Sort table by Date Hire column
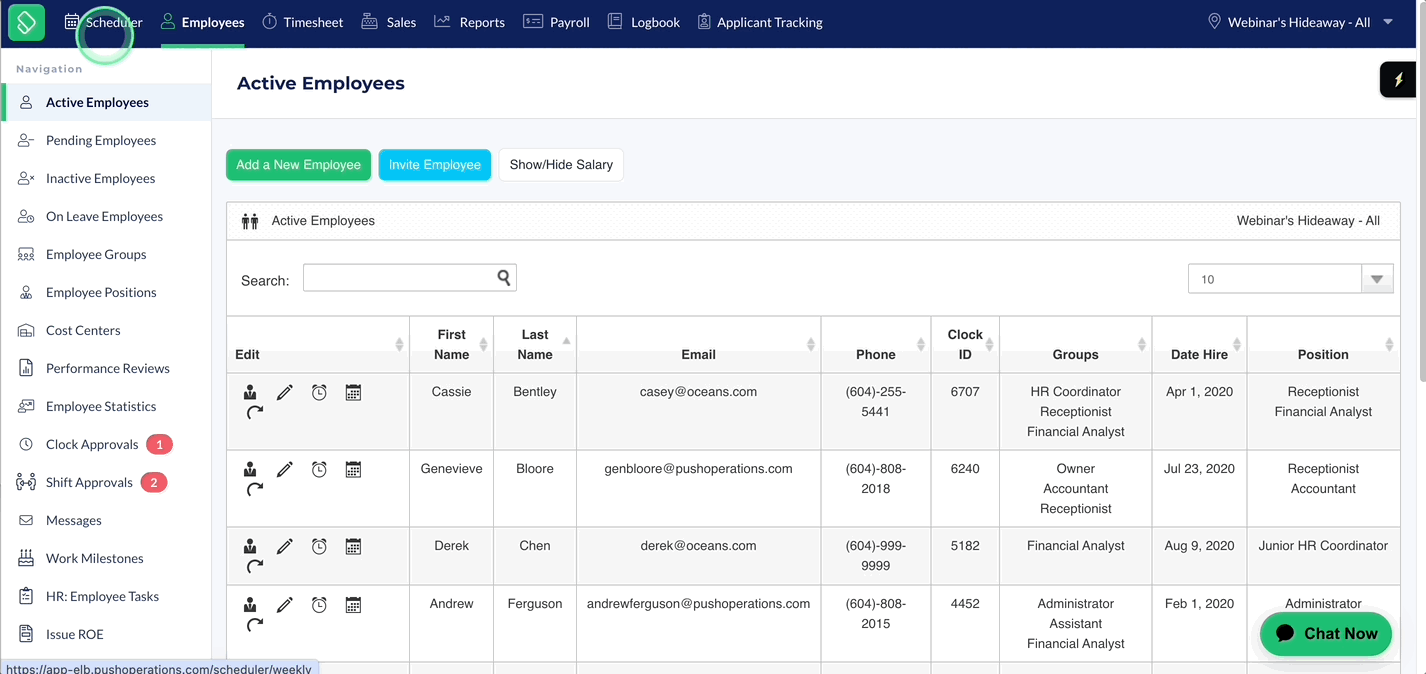Viewport: 1426px width, 674px height. point(1200,344)
